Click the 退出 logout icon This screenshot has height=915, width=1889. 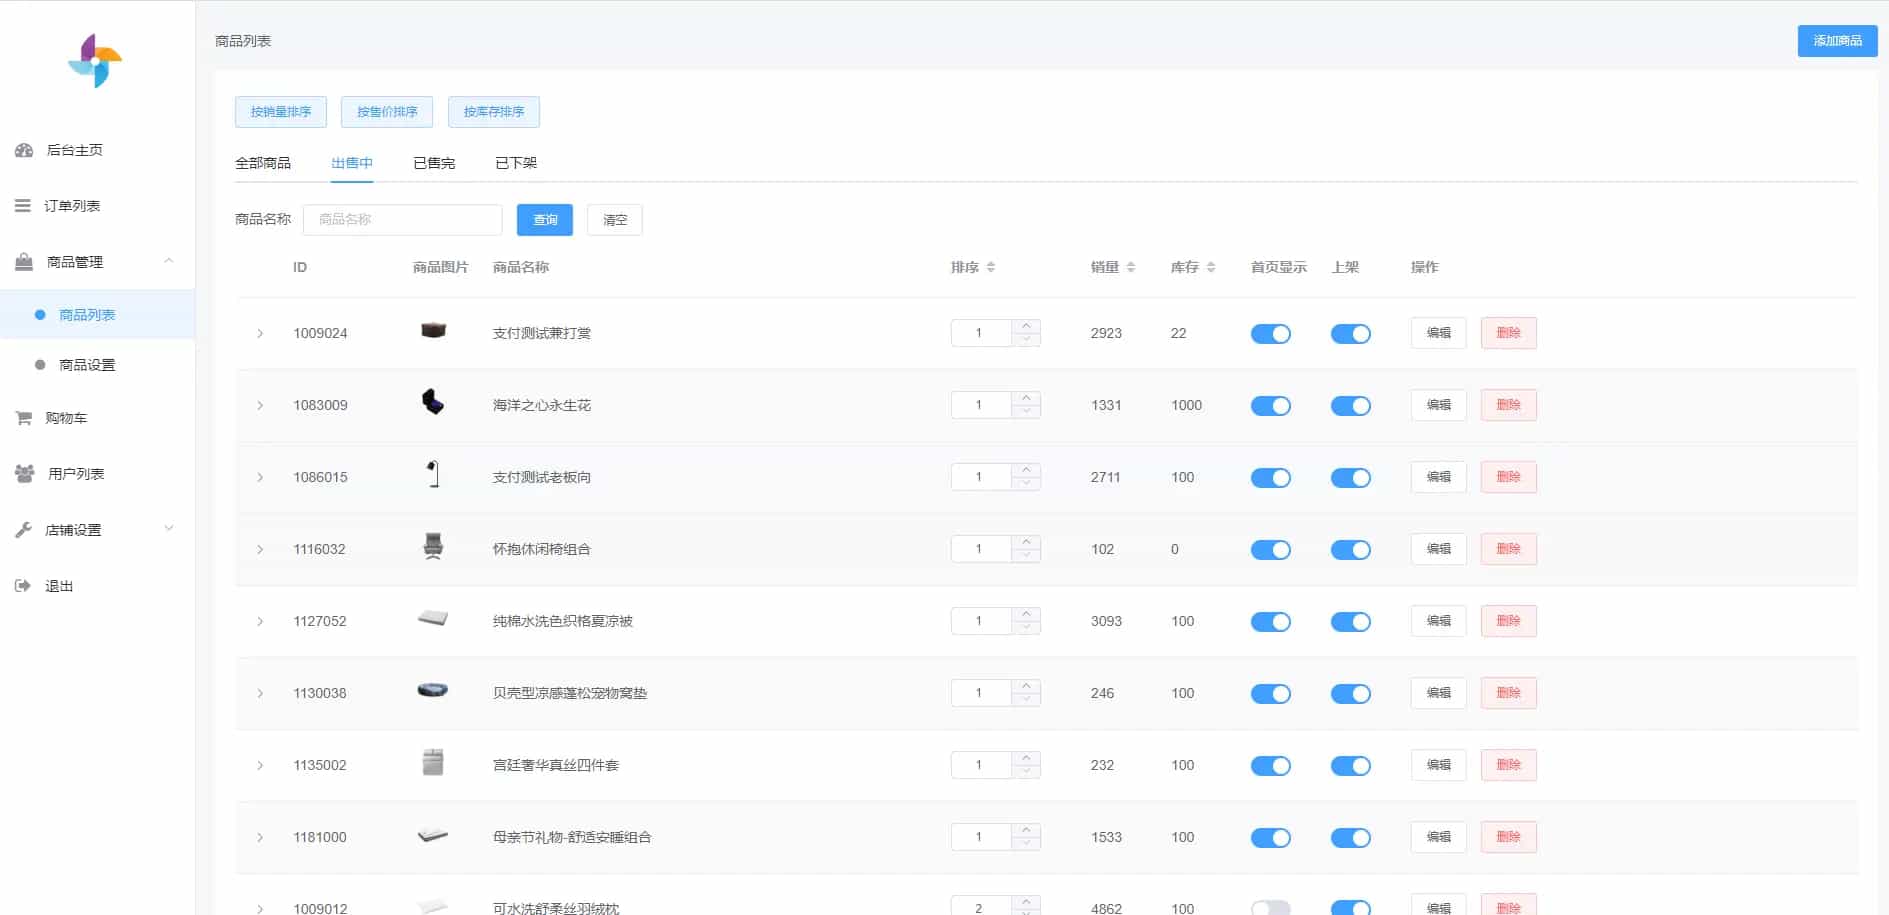[23, 585]
